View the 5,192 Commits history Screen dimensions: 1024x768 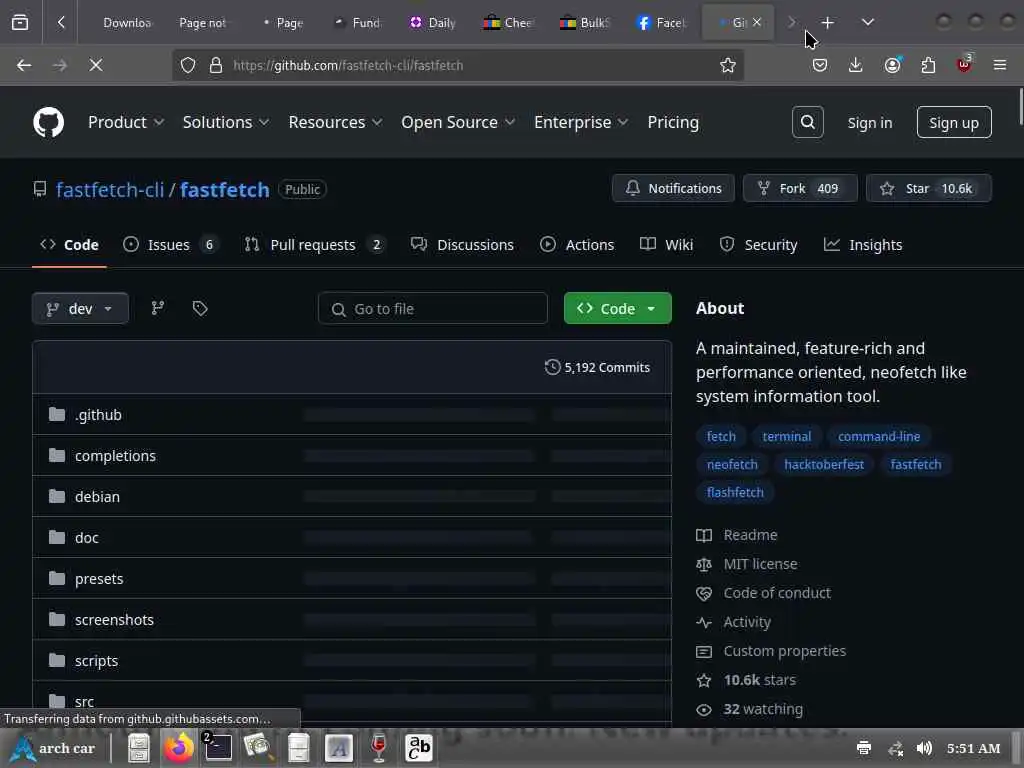[597, 367]
